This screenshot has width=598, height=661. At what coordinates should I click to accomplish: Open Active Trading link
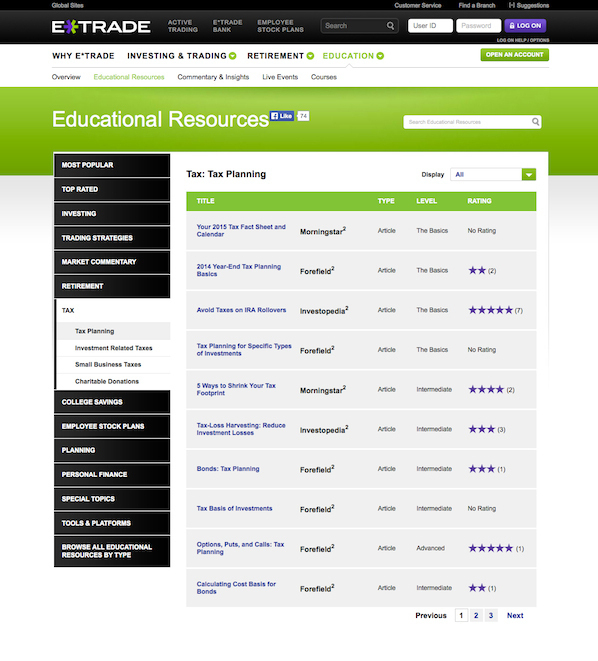(x=182, y=26)
